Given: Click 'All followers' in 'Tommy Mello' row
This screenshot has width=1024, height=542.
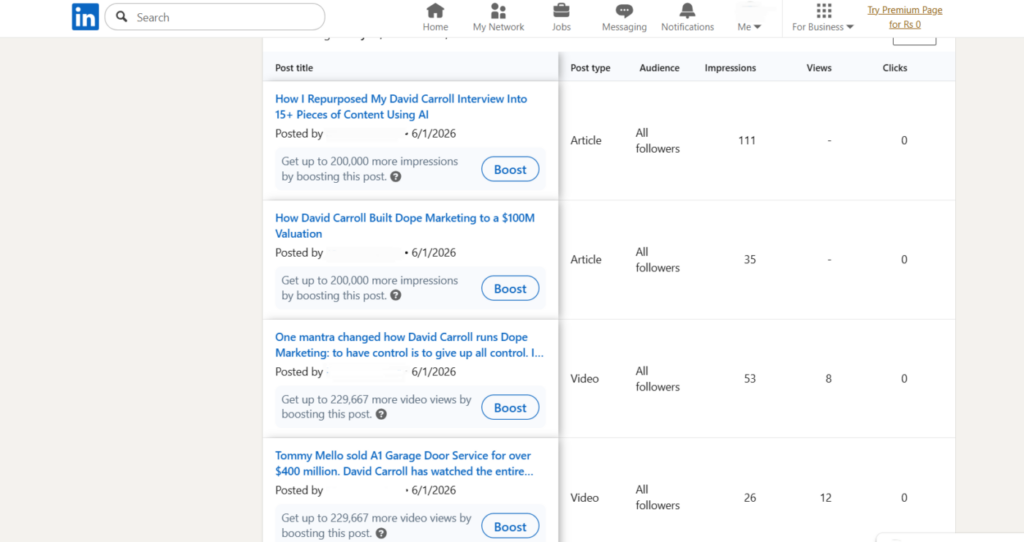Looking at the screenshot, I should click(658, 497).
